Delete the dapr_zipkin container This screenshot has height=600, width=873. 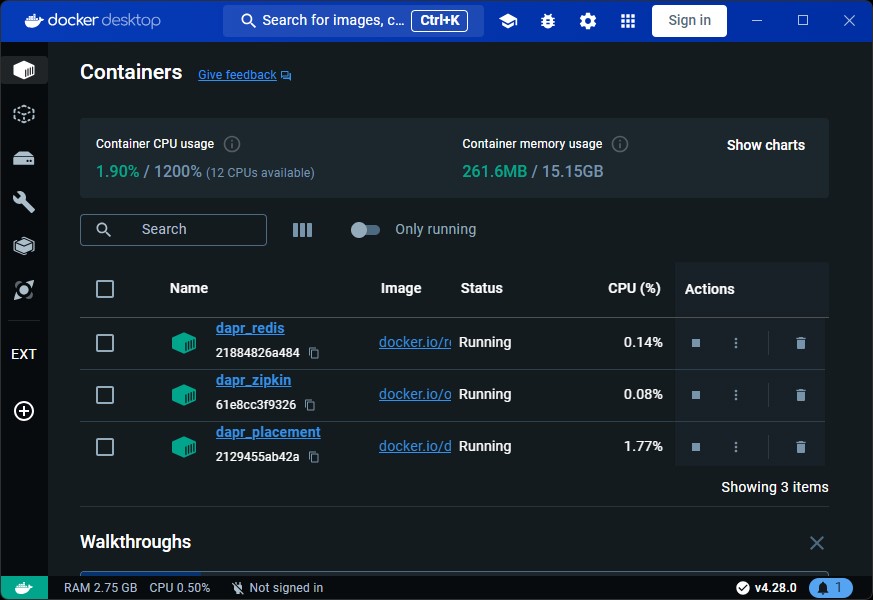[x=801, y=395]
